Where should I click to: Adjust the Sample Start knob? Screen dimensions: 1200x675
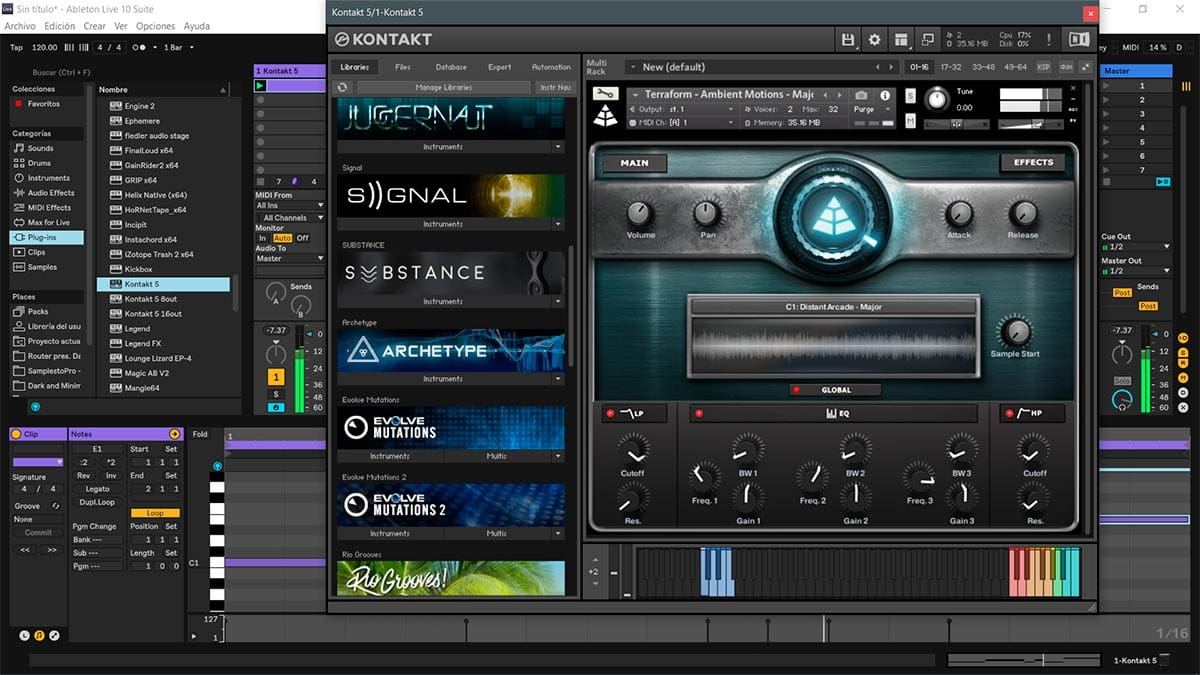(x=1016, y=331)
